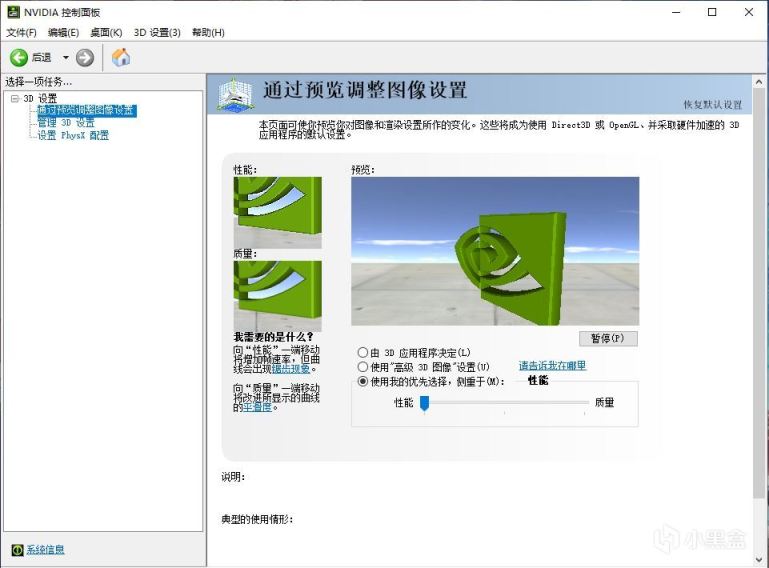Click the performance-quality slider handle

(424, 402)
